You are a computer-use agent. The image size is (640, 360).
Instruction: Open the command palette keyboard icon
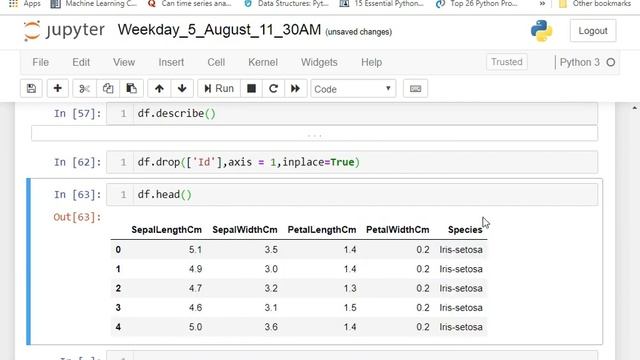pyautogui.click(x=416, y=89)
